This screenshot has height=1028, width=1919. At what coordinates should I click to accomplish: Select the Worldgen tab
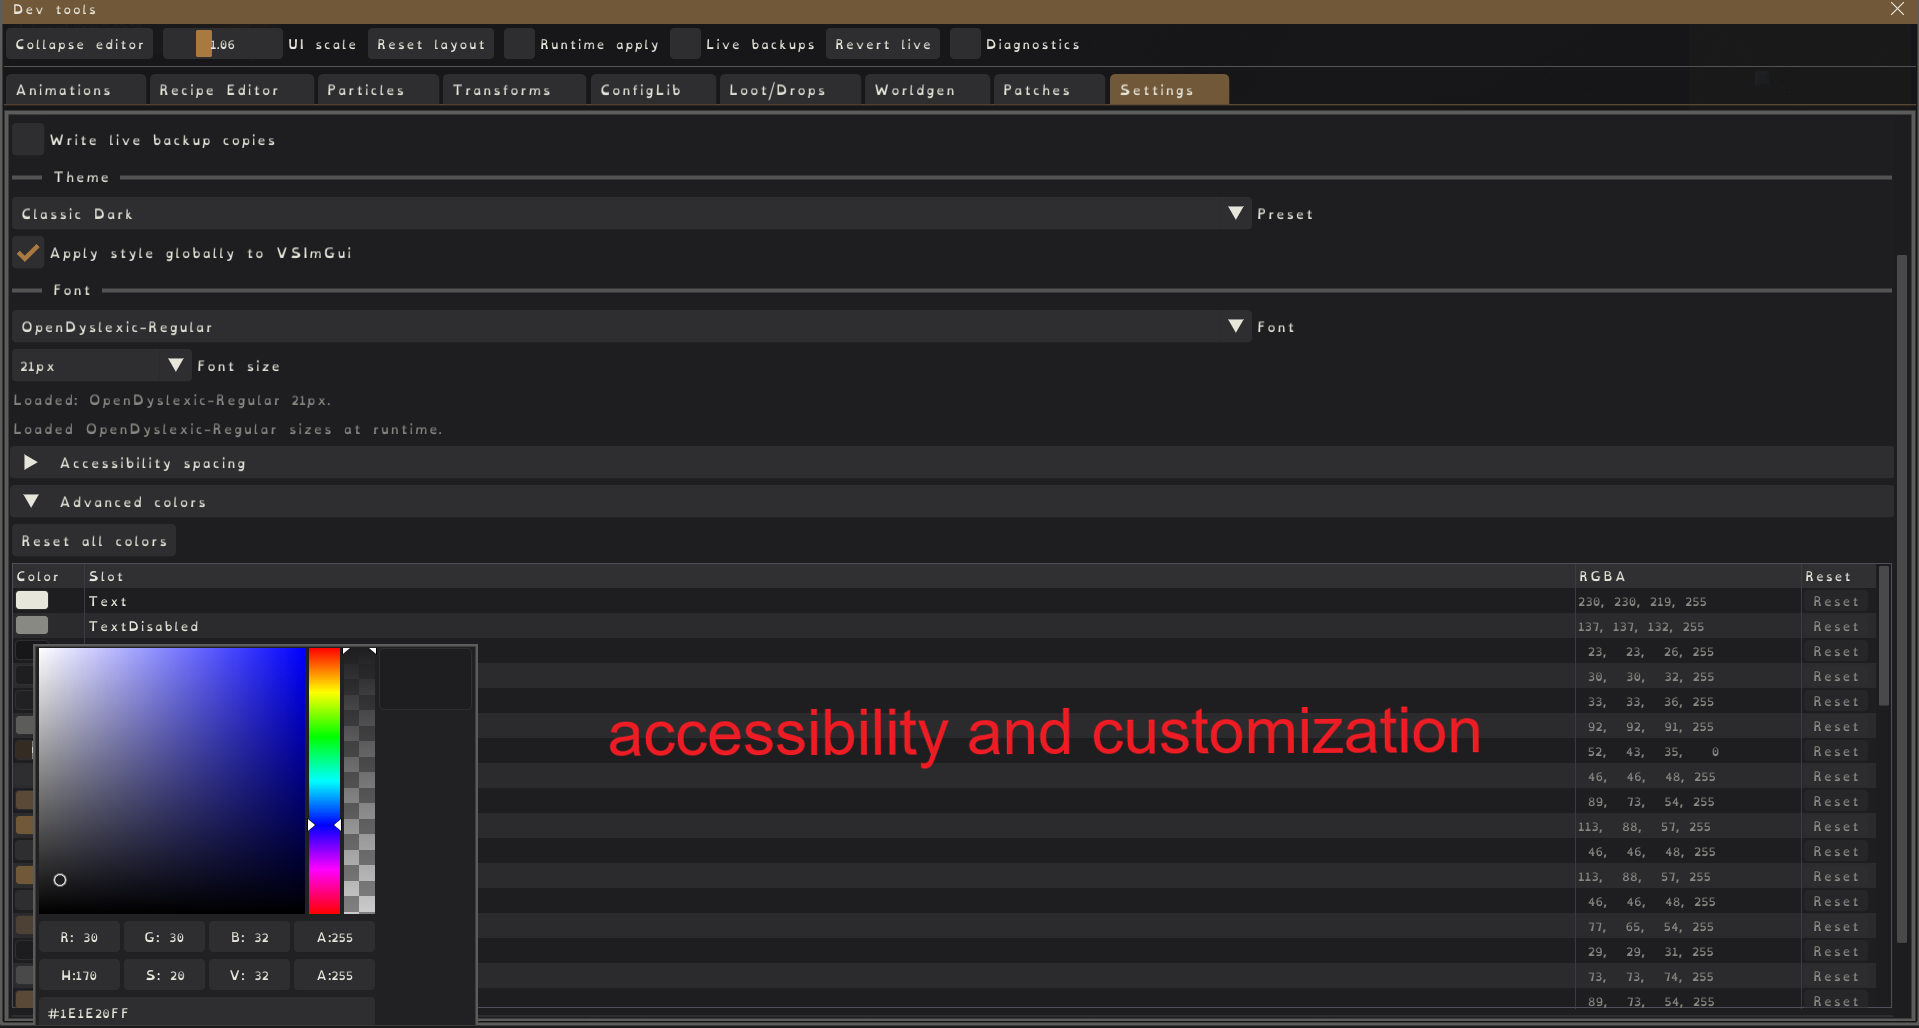tap(927, 89)
